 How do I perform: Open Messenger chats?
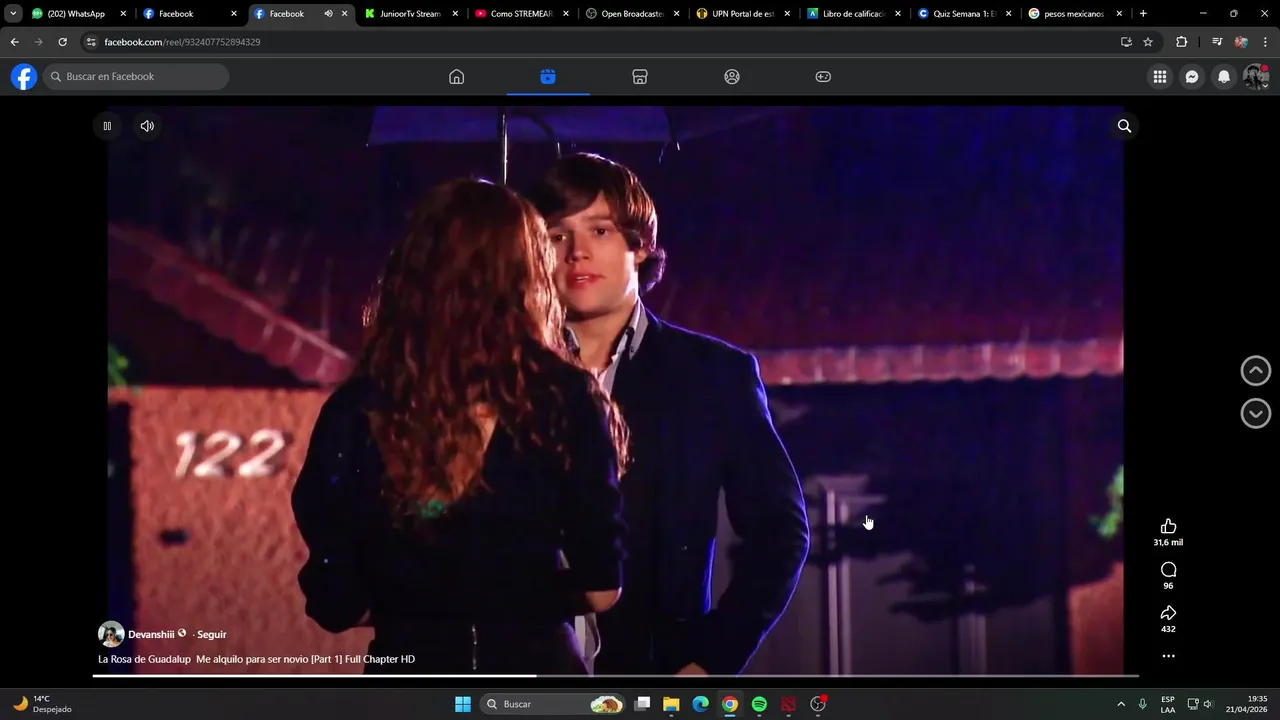tap(1192, 77)
